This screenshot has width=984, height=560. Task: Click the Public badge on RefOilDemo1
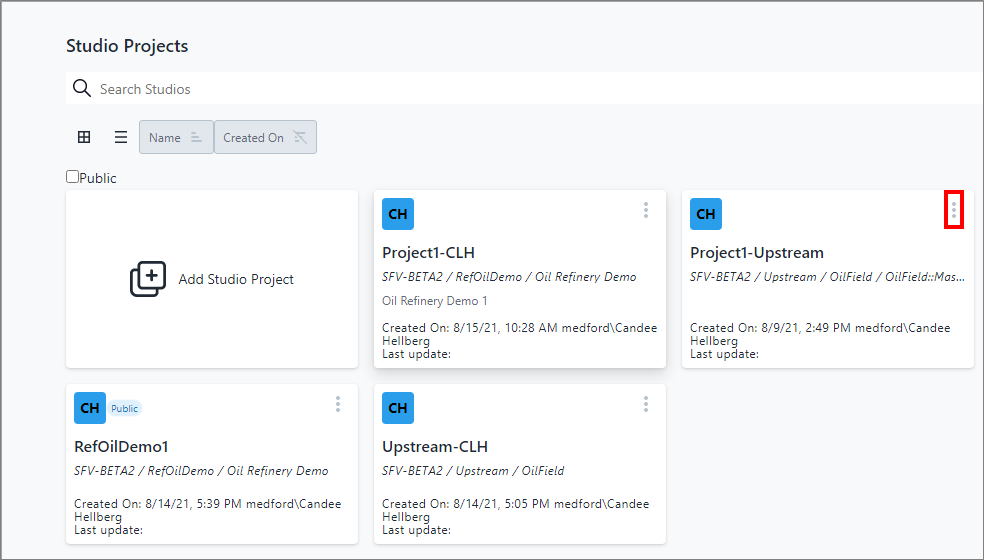tap(125, 408)
